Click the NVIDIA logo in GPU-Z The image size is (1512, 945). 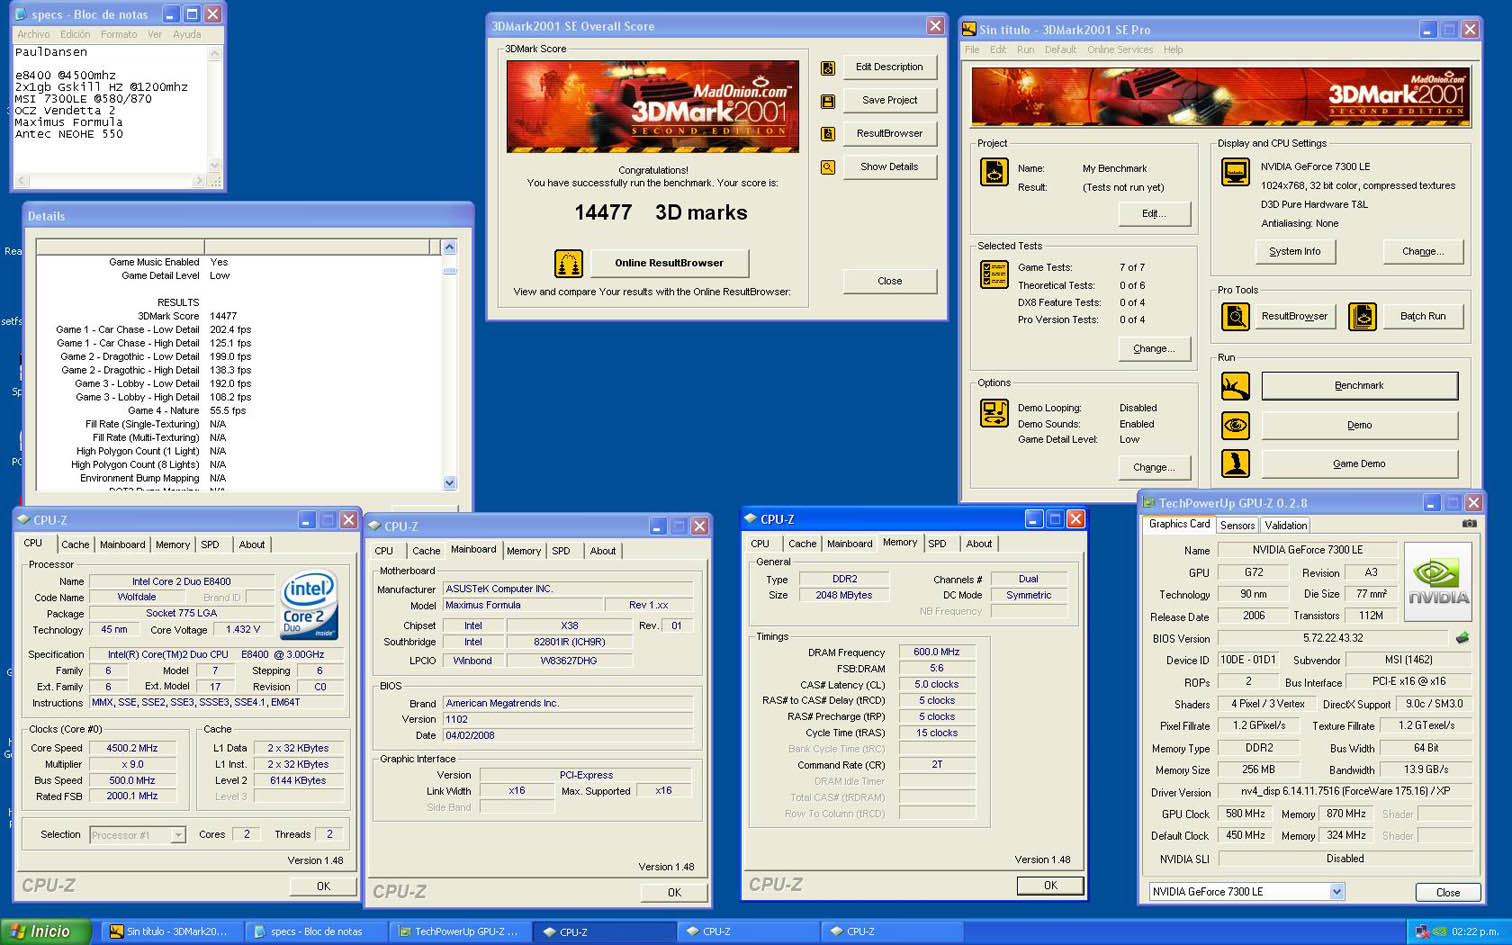(1438, 582)
